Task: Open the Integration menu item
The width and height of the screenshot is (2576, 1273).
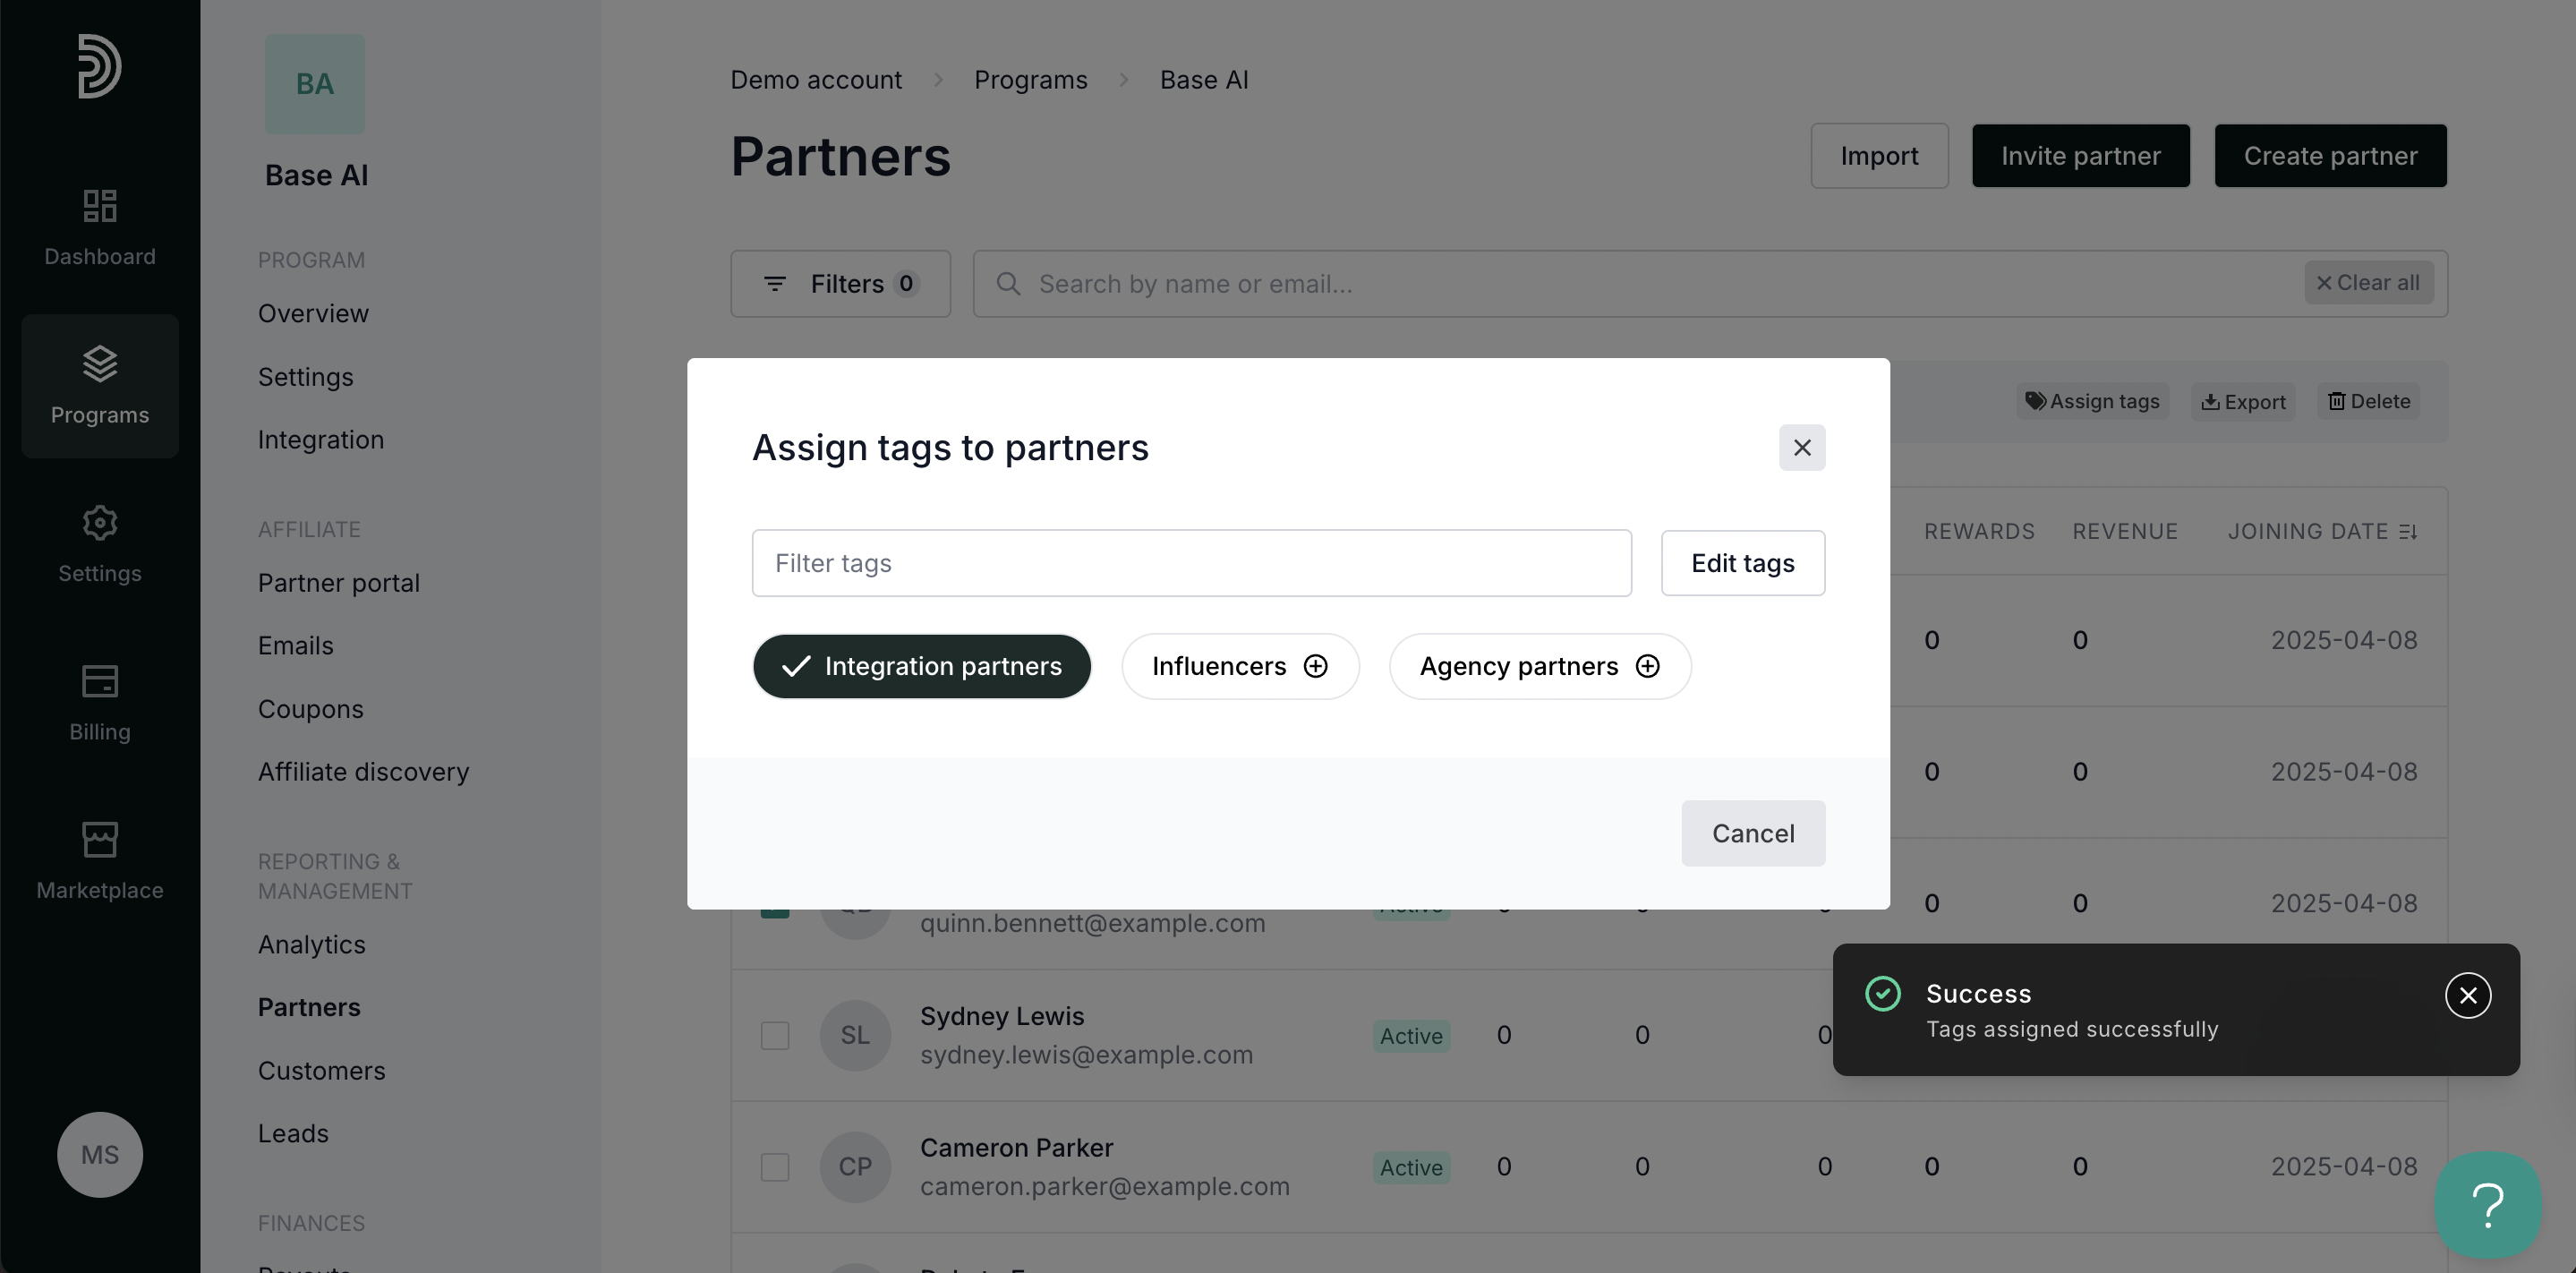Action: pyautogui.click(x=321, y=440)
